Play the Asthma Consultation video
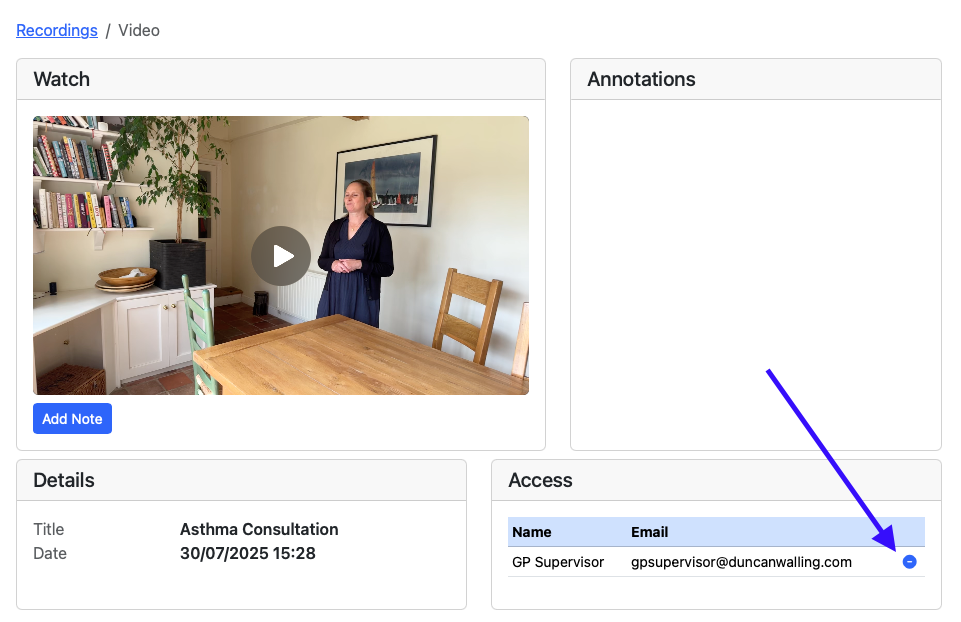 pos(280,256)
